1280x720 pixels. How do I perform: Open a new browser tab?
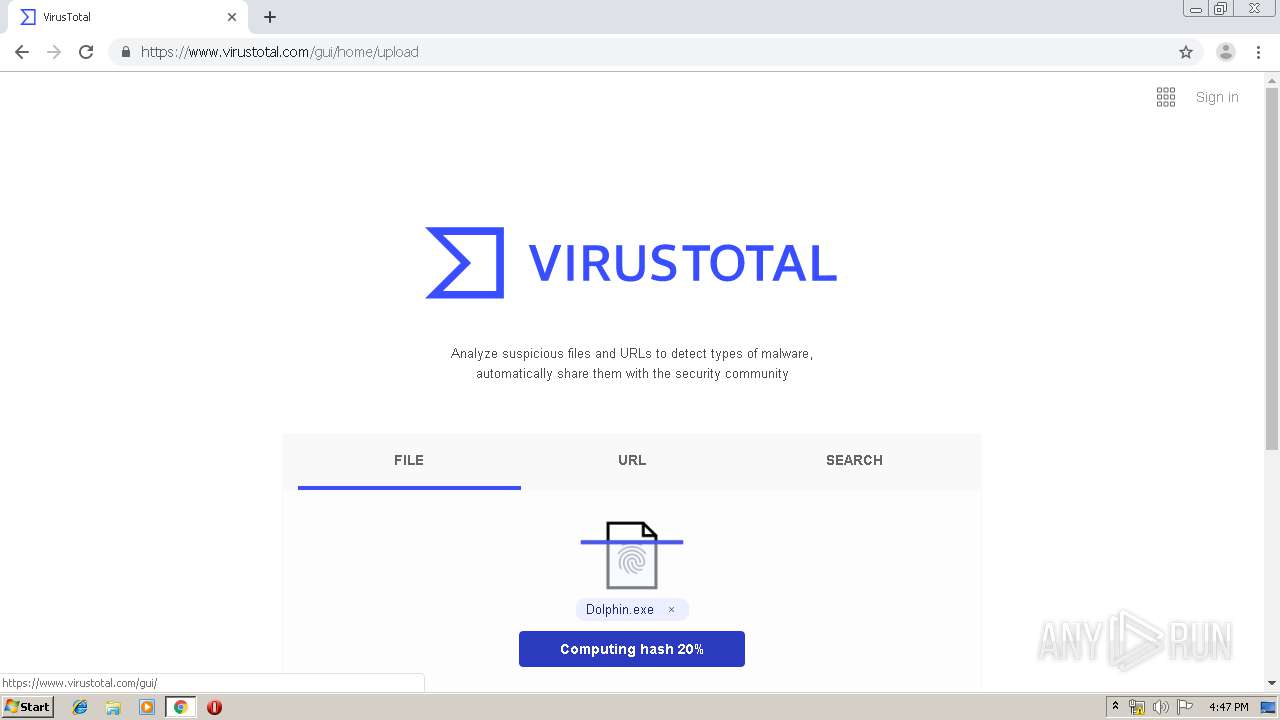[270, 17]
